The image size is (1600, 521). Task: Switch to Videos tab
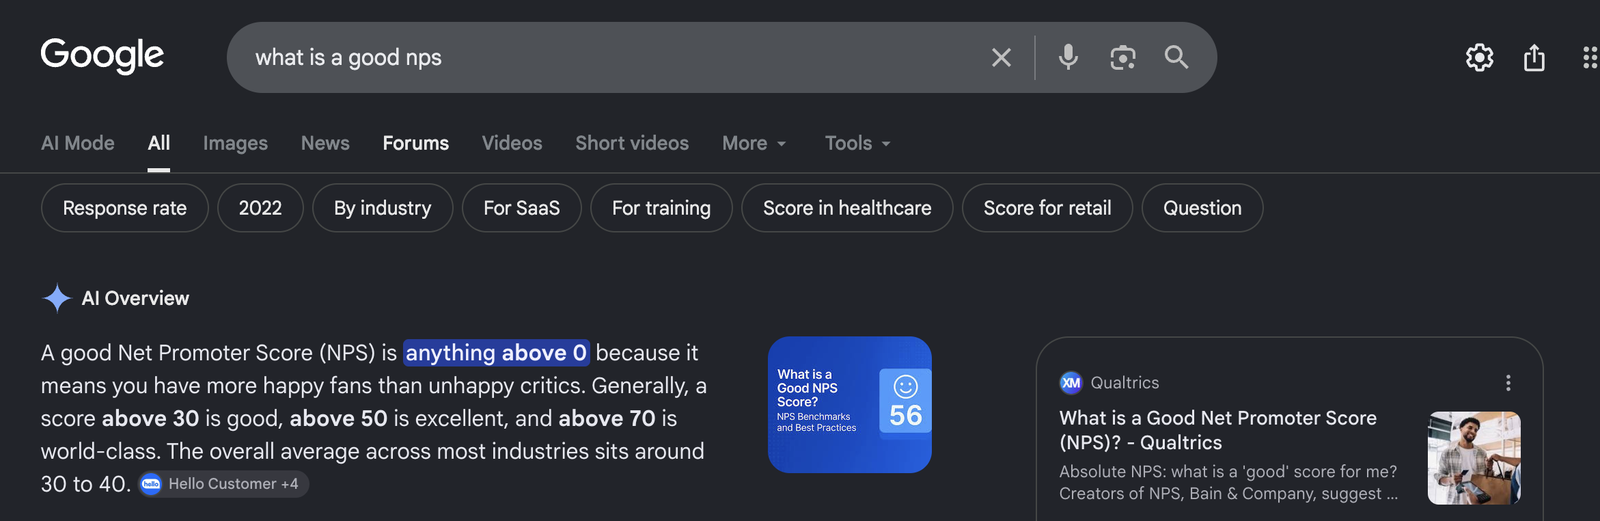click(x=512, y=143)
